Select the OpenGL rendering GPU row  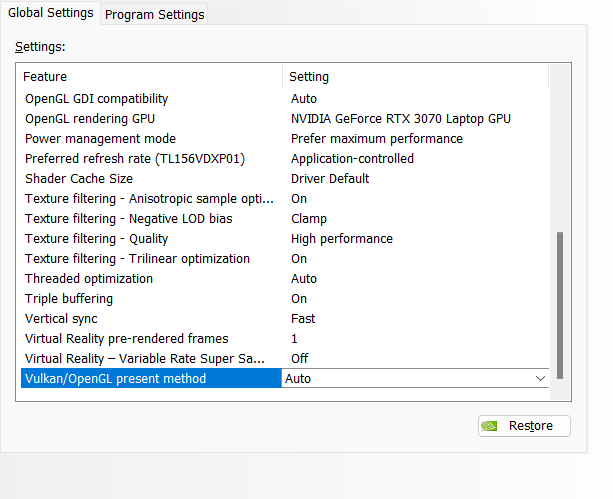pyautogui.click(x=88, y=119)
